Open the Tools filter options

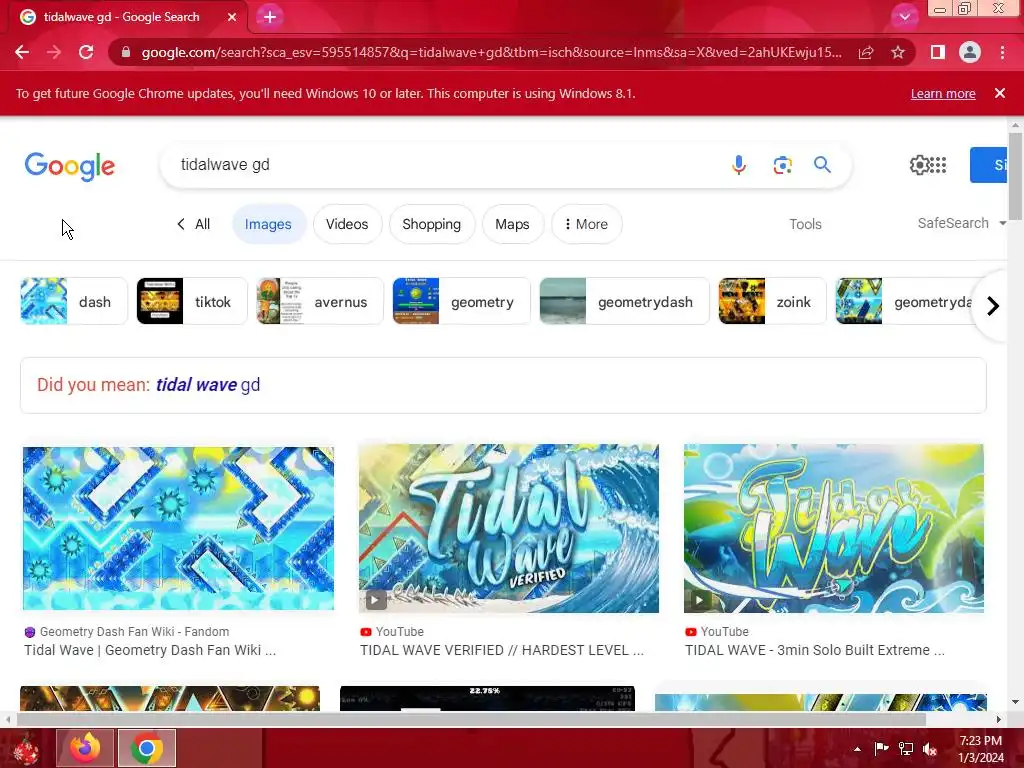click(x=805, y=224)
